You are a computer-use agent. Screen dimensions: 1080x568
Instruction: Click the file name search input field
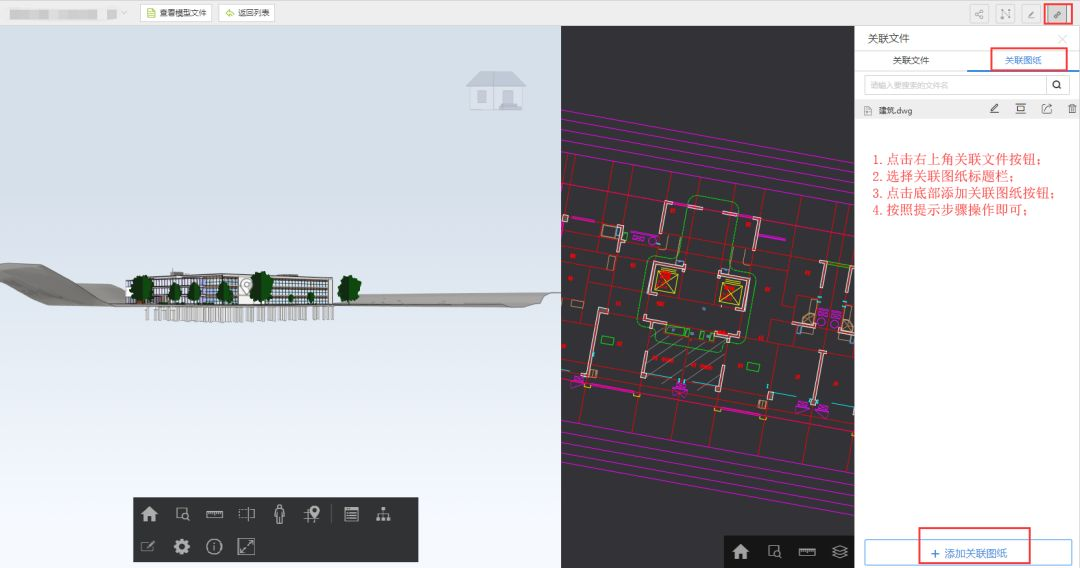click(x=952, y=86)
